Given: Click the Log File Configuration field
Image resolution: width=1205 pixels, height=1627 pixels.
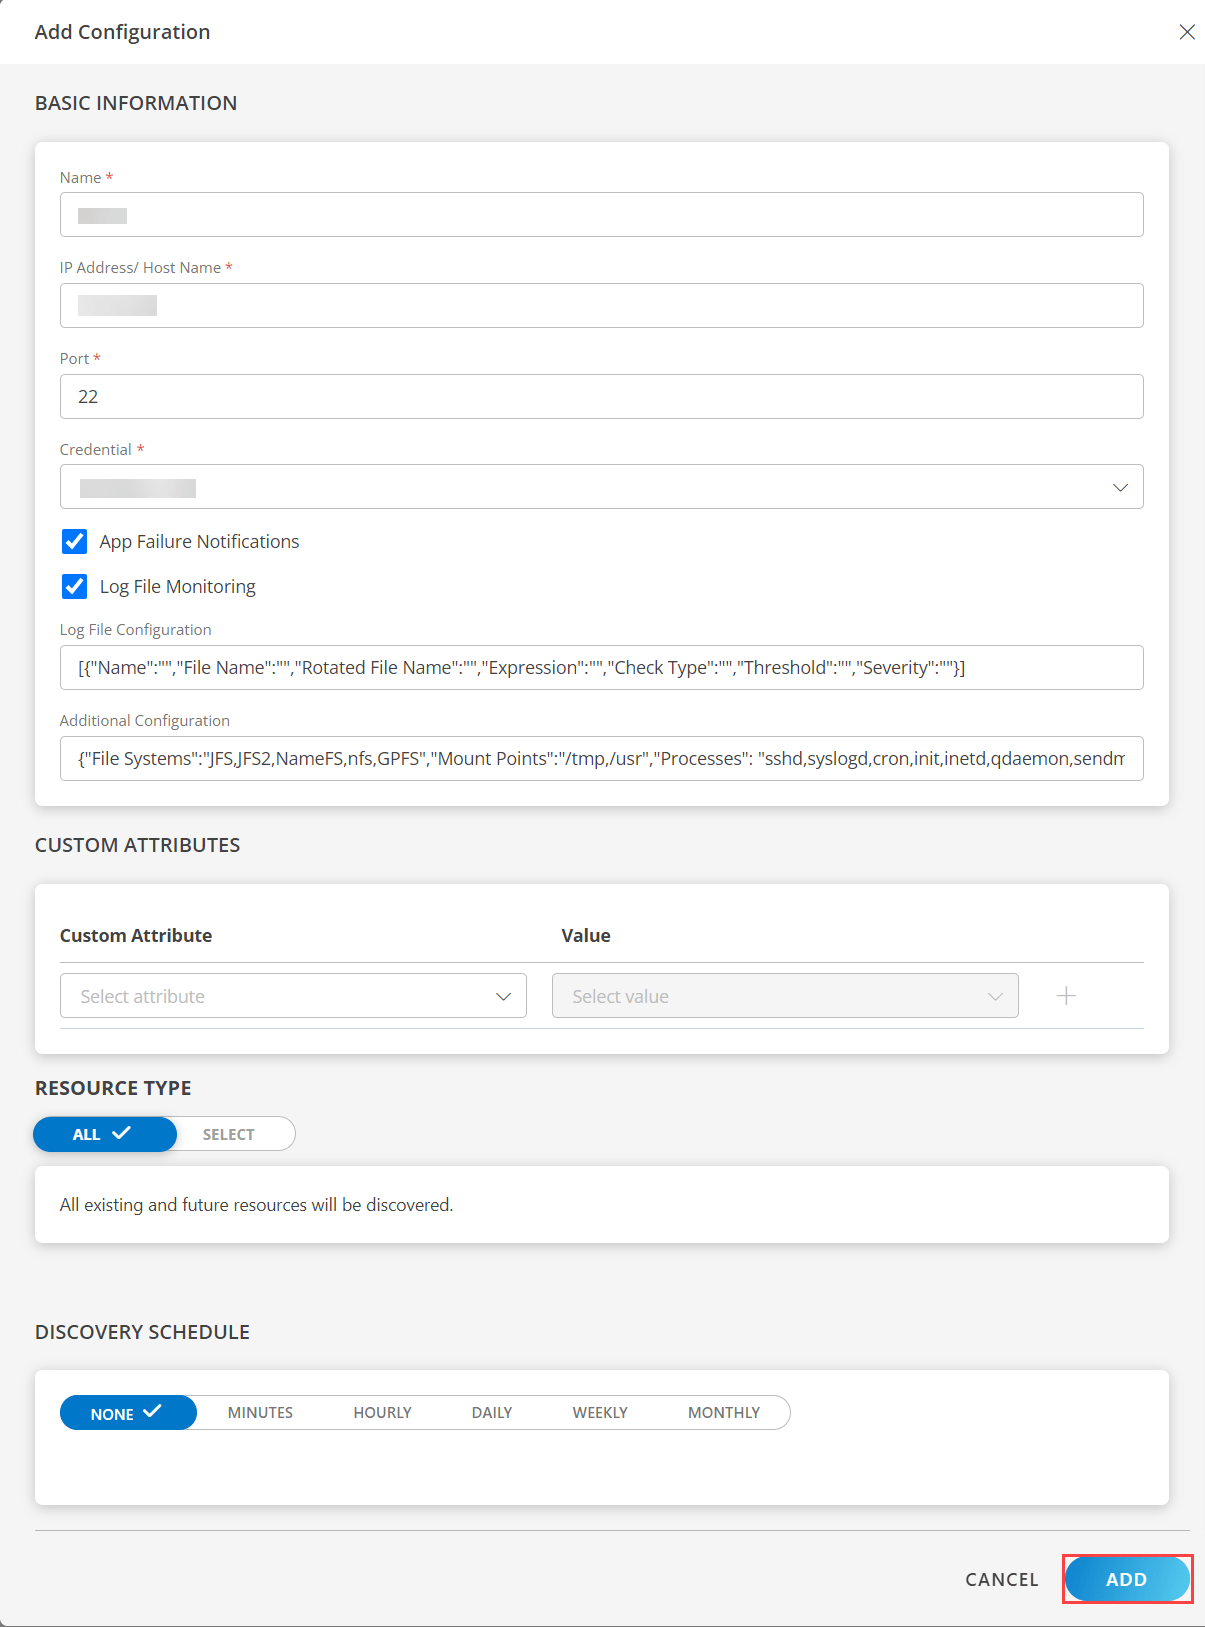Looking at the screenshot, I should click(x=601, y=668).
